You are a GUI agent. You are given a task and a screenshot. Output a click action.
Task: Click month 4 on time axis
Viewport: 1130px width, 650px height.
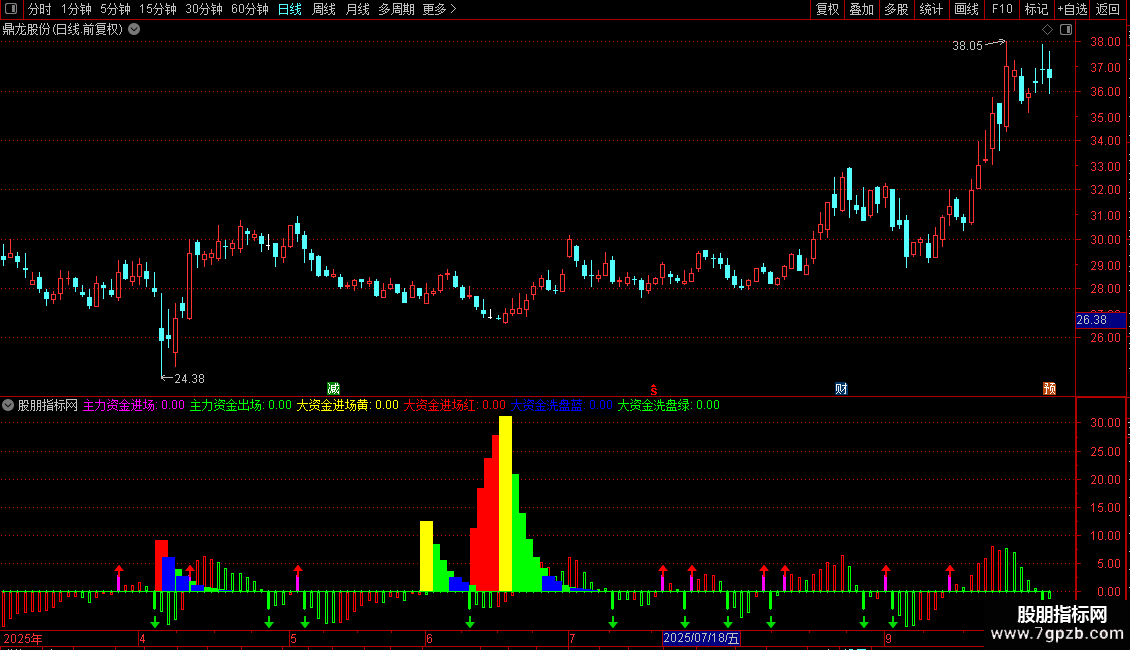[x=142, y=639]
